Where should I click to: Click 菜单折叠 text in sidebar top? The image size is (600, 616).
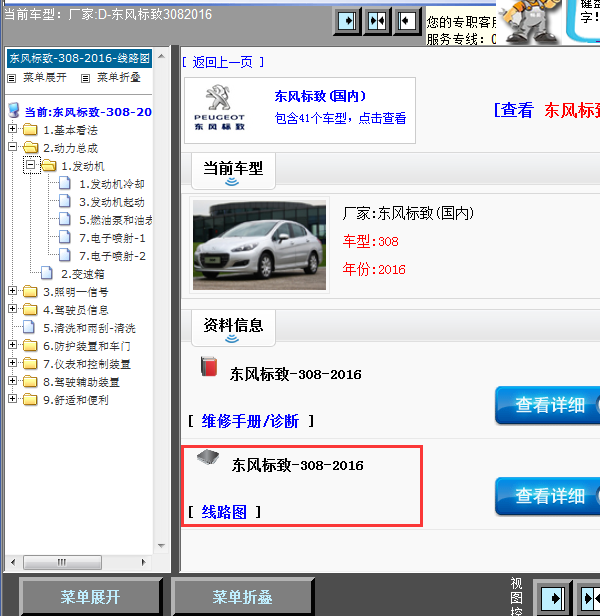(x=119, y=78)
